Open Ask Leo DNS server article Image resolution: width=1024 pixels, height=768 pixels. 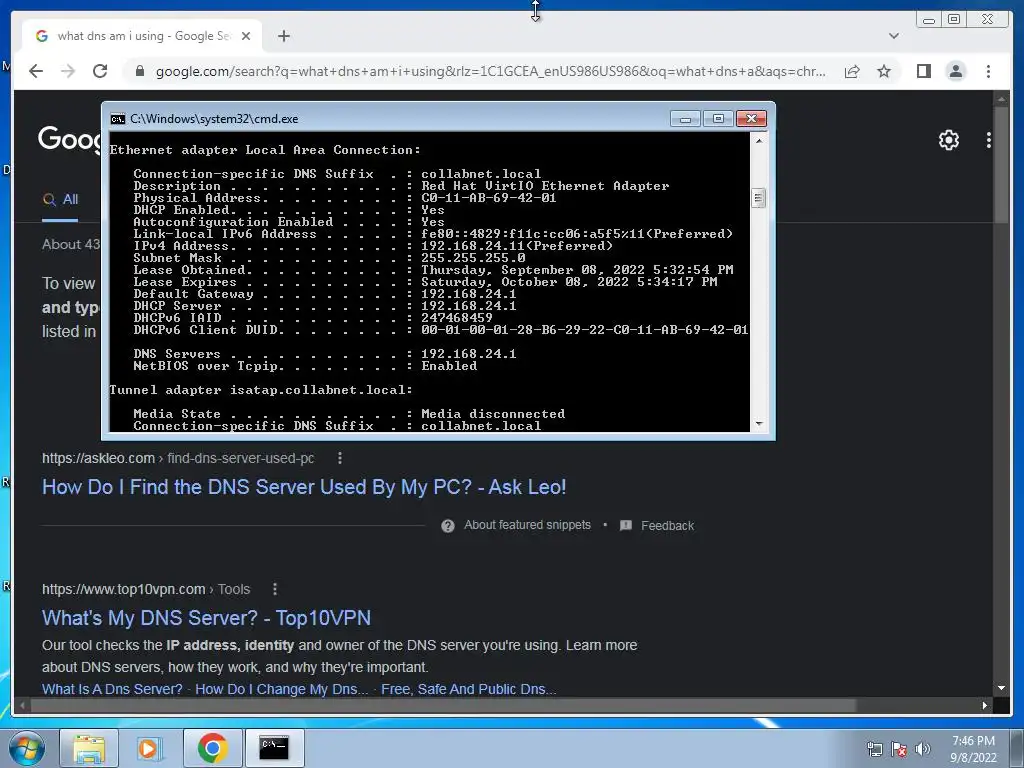pos(304,487)
